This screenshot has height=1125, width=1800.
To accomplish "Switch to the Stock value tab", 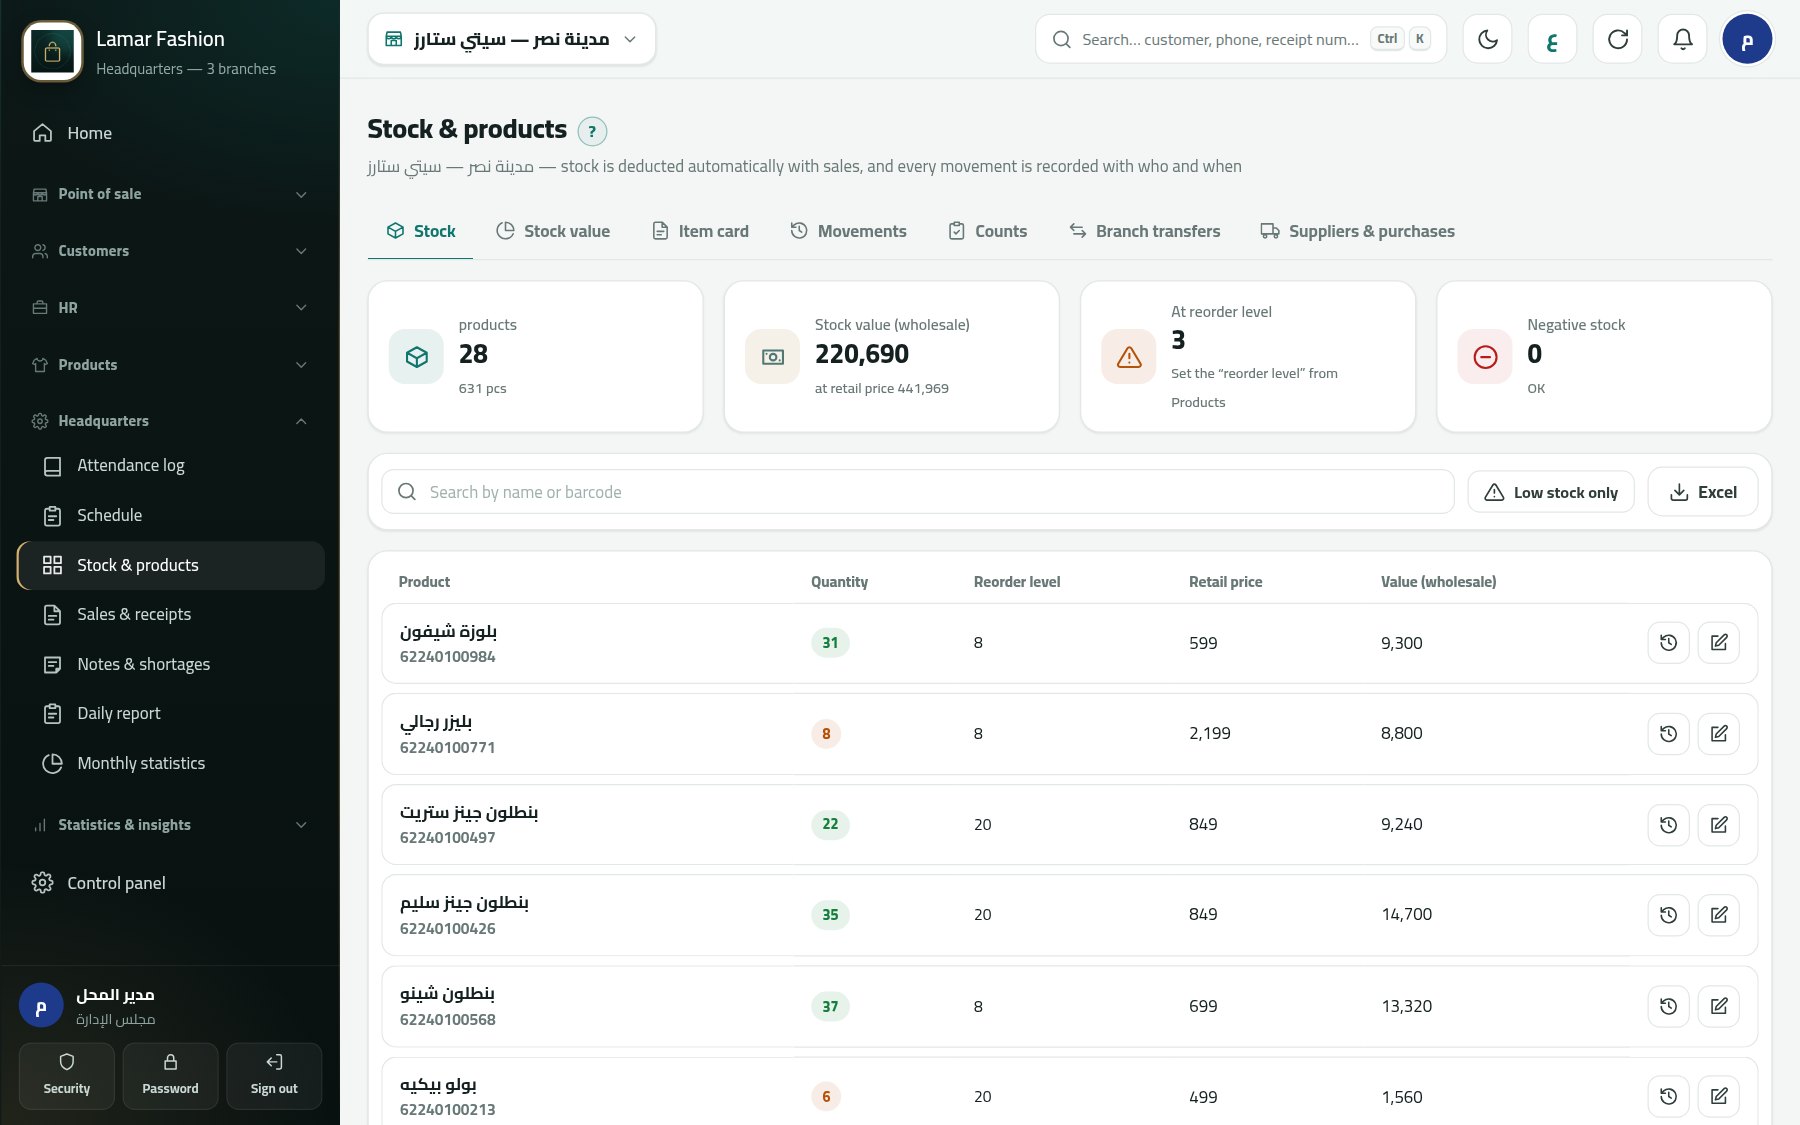I will [x=553, y=231].
